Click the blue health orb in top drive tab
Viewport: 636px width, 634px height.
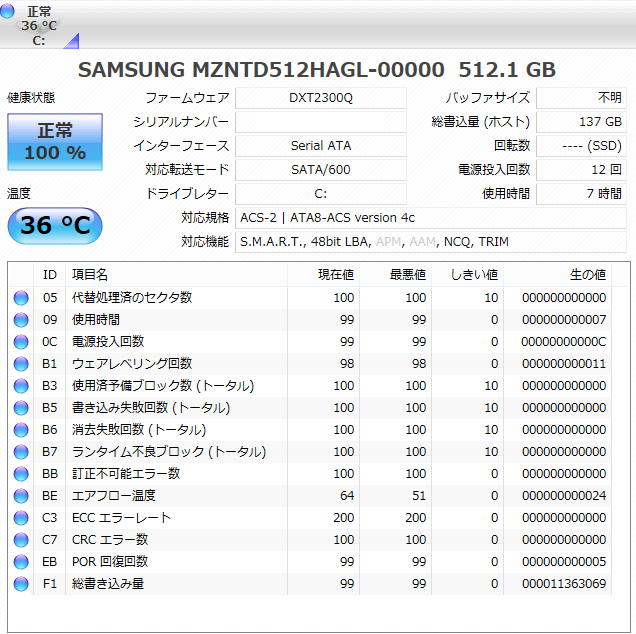(7, 11)
